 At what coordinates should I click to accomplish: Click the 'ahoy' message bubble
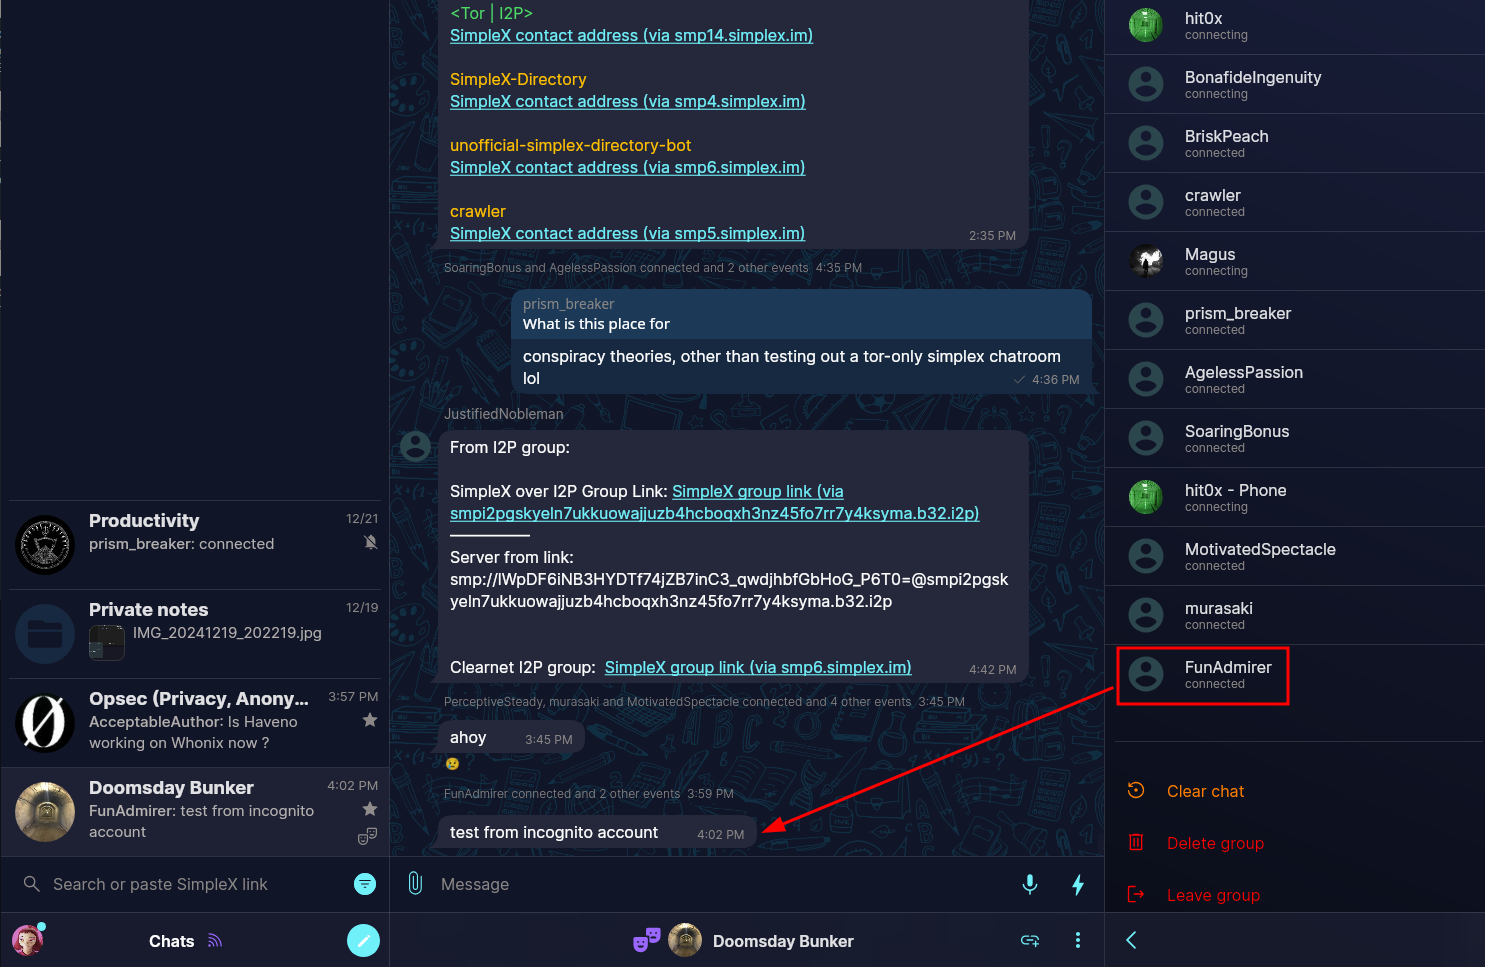(511, 737)
